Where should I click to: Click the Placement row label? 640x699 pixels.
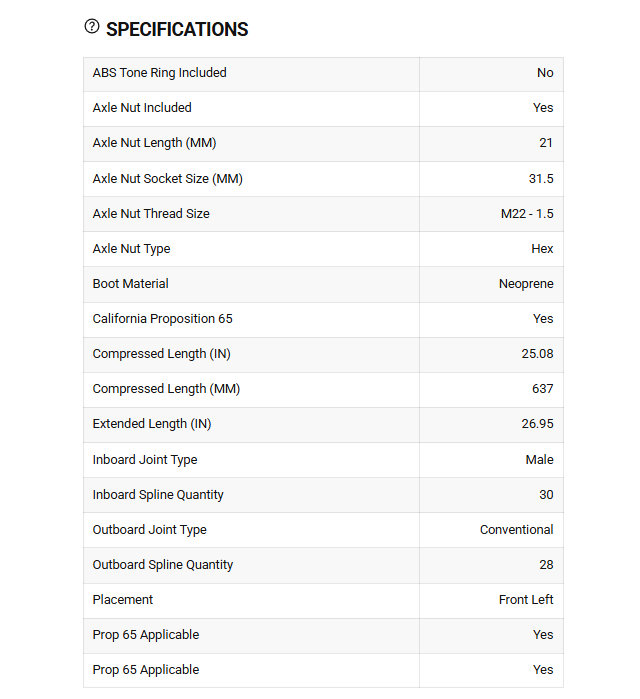coord(123,600)
